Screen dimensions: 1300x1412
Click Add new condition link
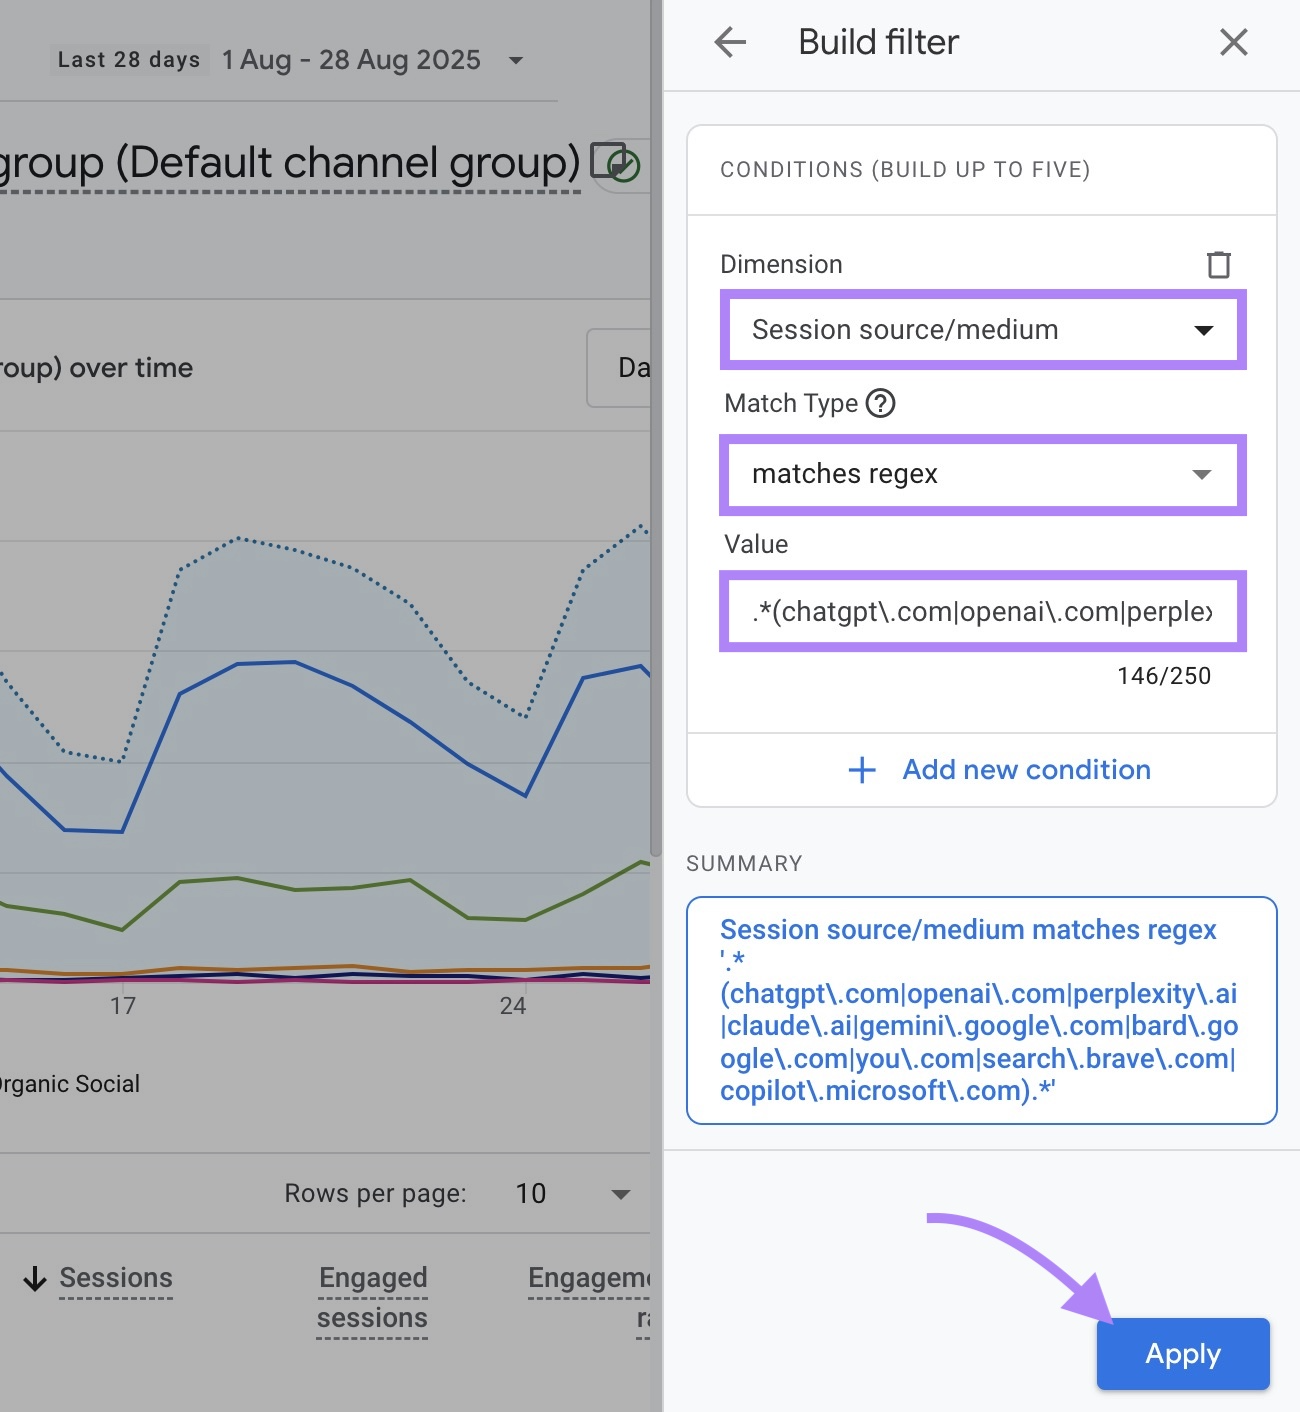[1026, 770]
